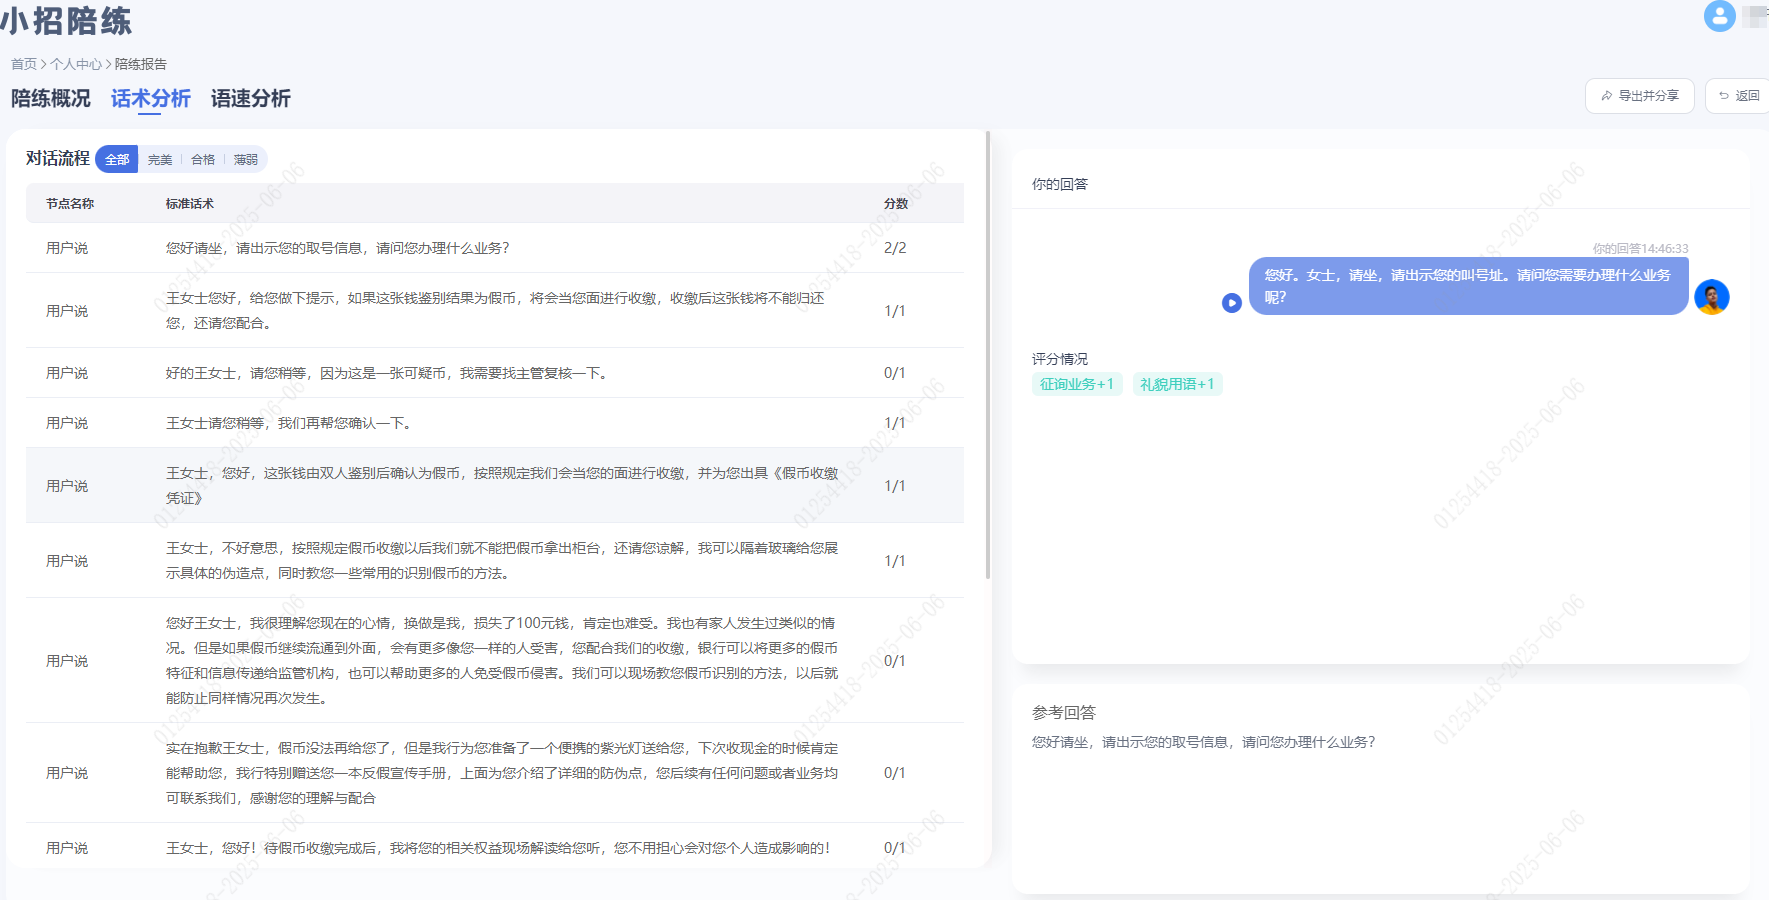The height and width of the screenshot is (900, 1769).
Task: Click the export and share button
Action: point(1639,96)
